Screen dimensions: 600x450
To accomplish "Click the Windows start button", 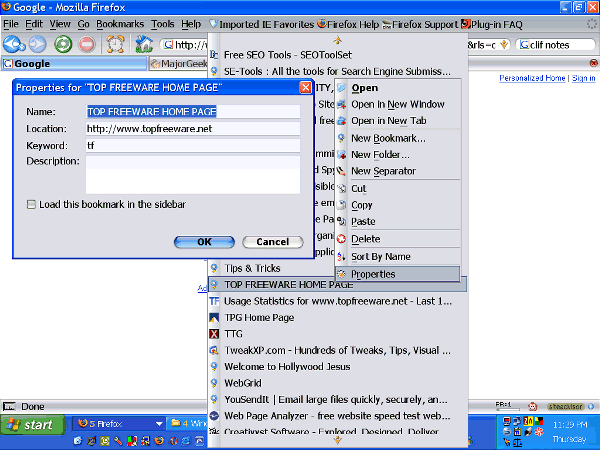I will [x=33, y=425].
